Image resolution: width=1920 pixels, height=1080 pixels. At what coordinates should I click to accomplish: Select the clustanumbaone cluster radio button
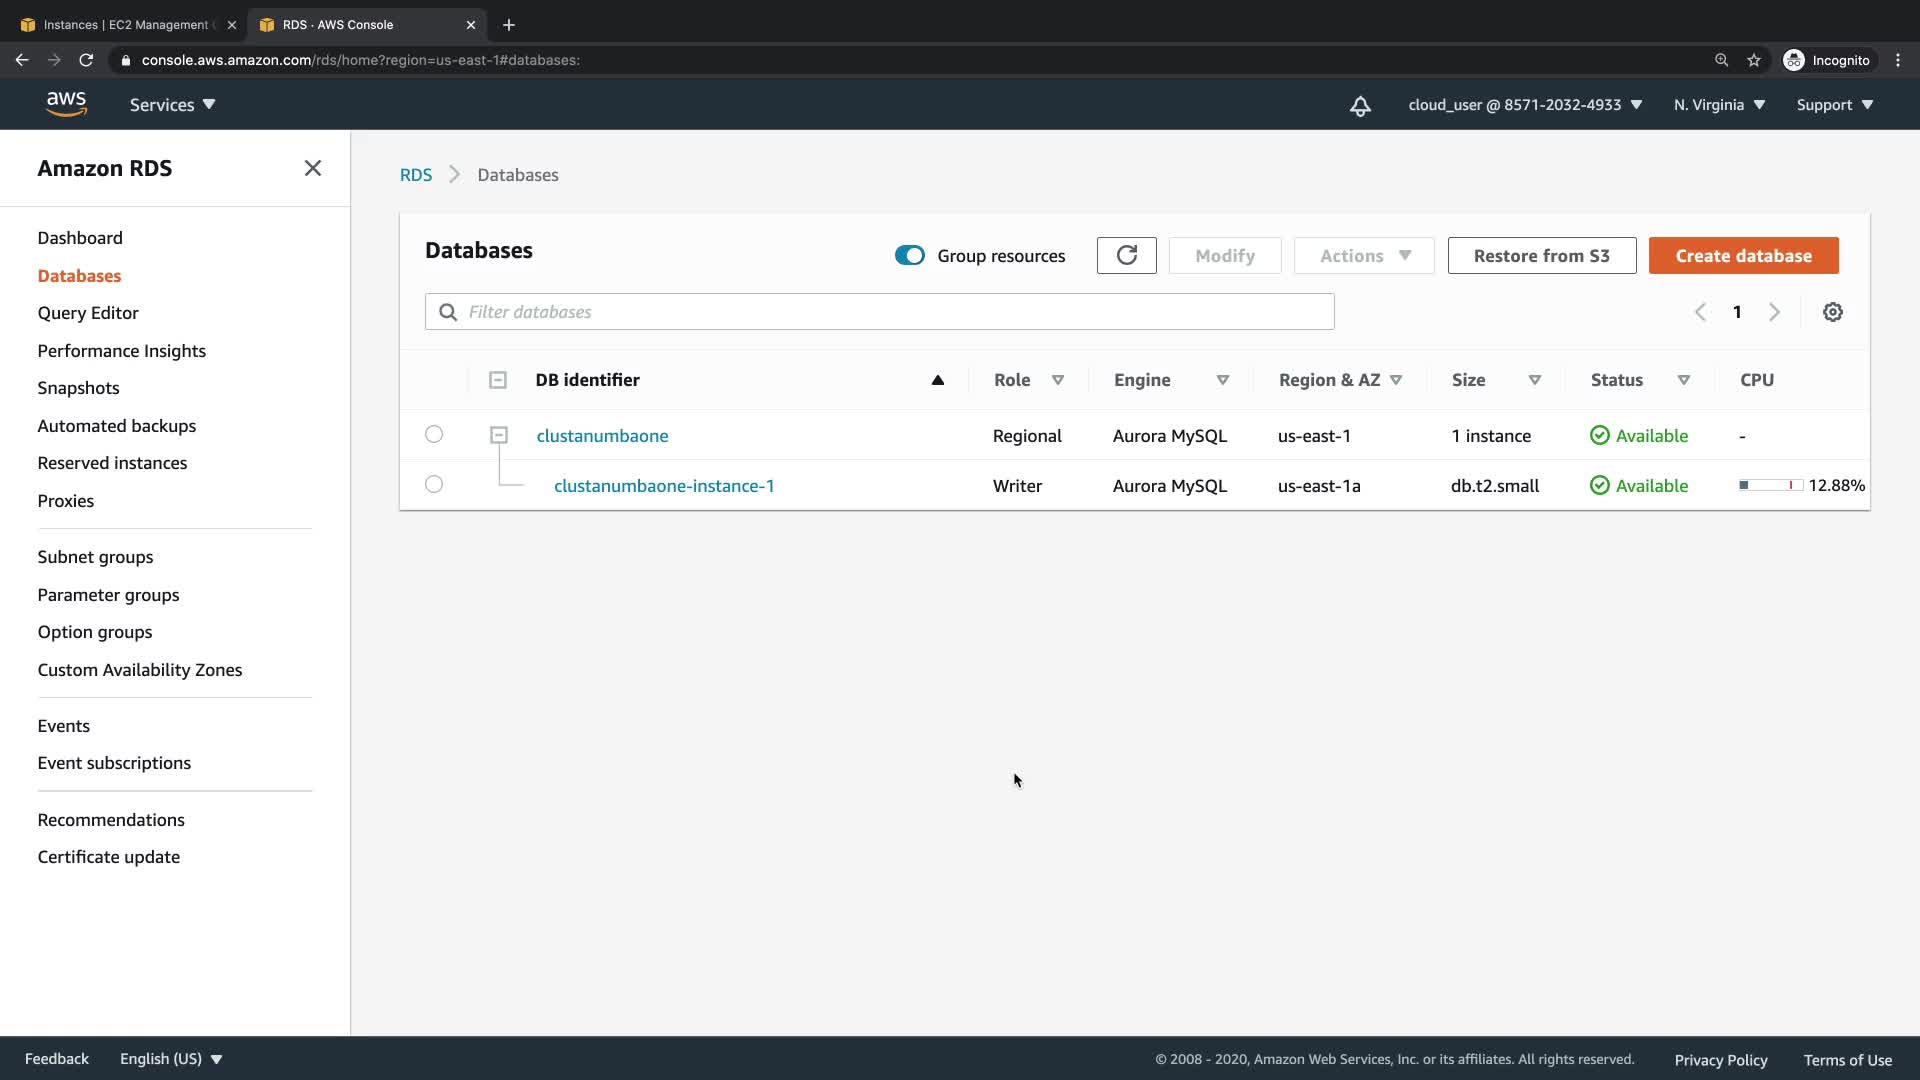tap(434, 434)
